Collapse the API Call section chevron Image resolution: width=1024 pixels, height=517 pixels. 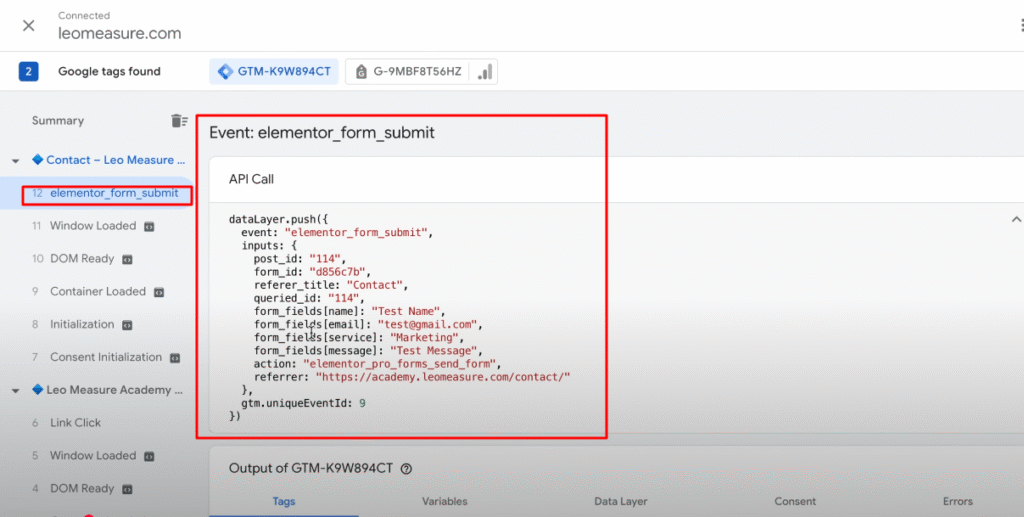click(1016, 219)
